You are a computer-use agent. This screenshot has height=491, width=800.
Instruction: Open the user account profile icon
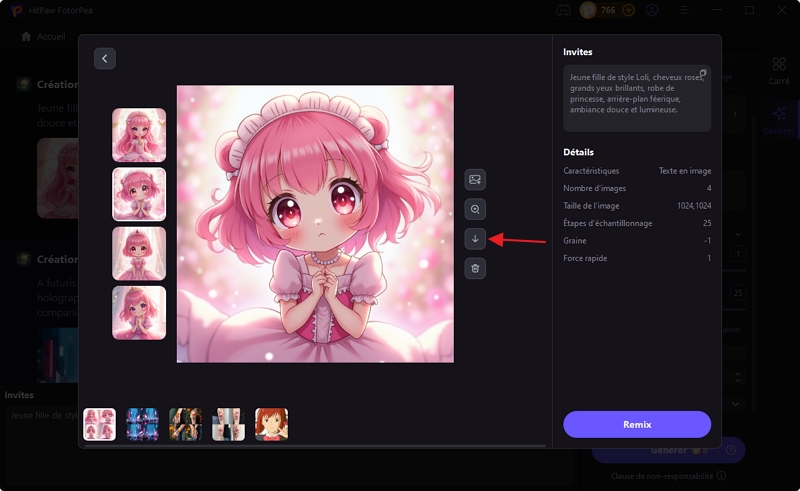point(652,10)
